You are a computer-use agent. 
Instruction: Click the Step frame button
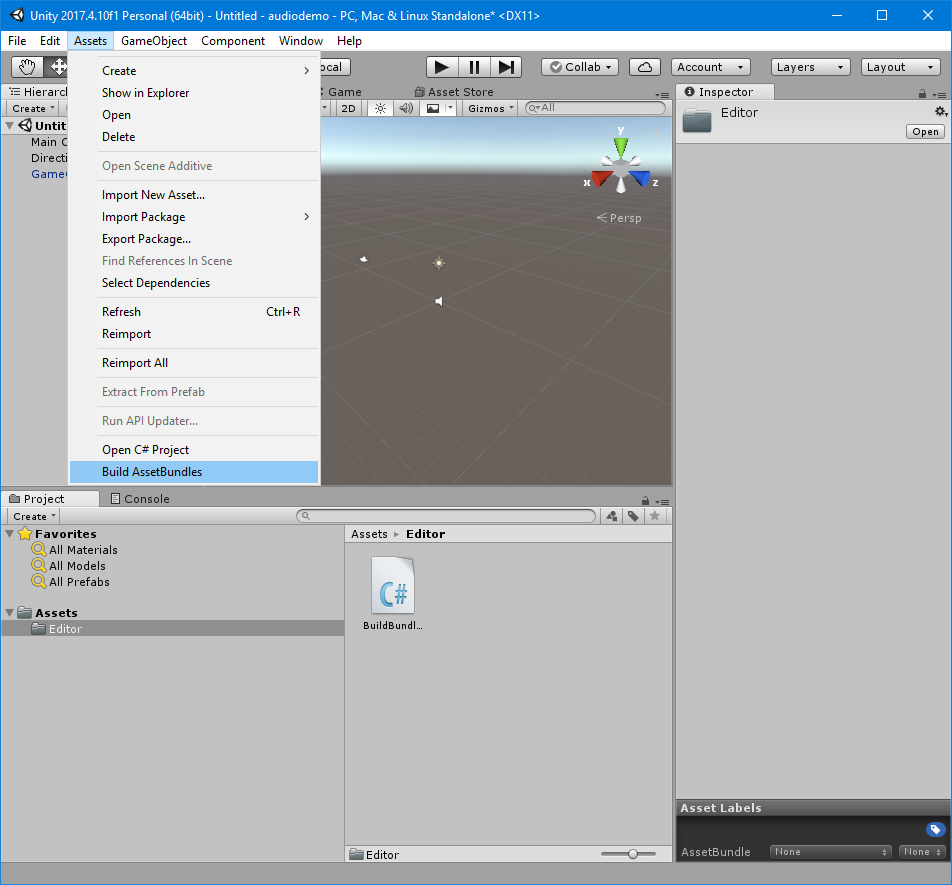[506, 67]
